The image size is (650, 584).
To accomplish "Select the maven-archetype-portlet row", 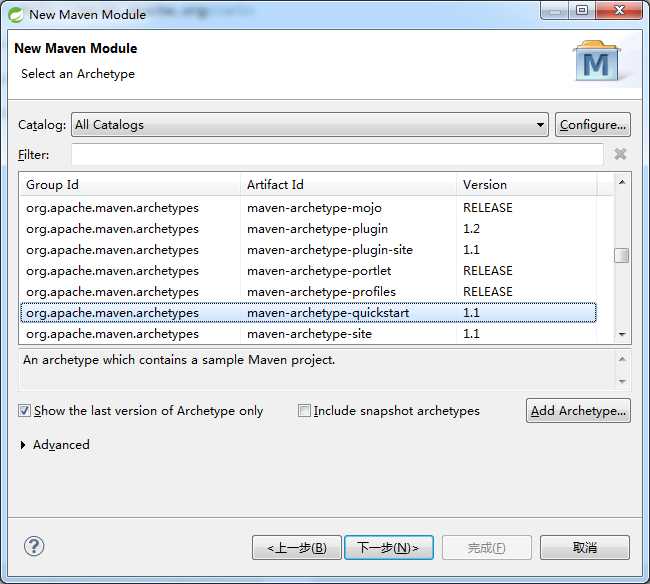I will 308,271.
